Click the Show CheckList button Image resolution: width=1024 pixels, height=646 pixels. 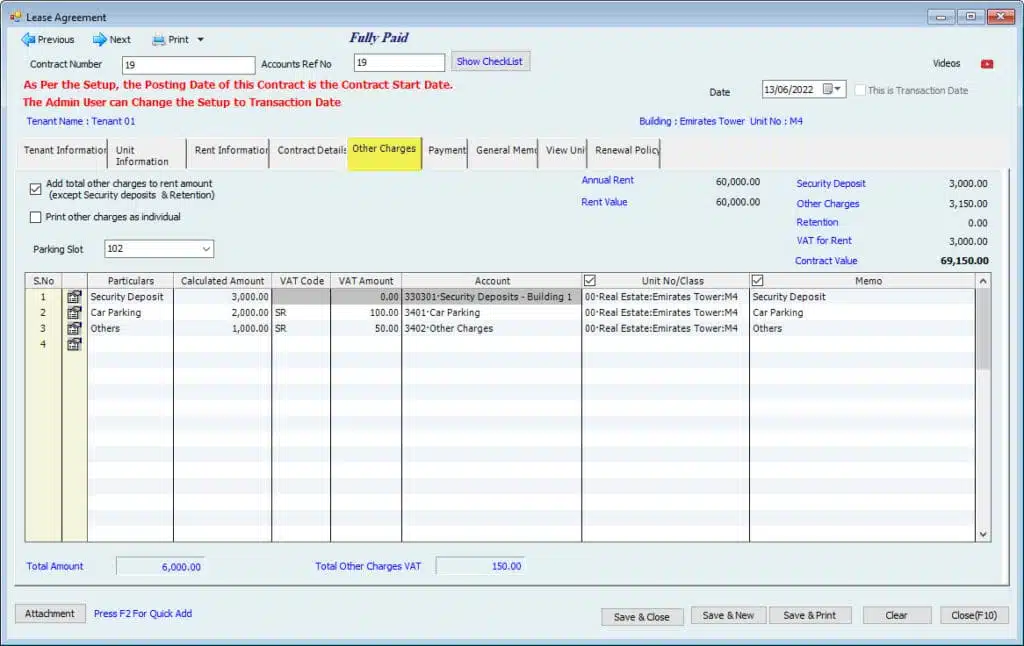click(490, 62)
